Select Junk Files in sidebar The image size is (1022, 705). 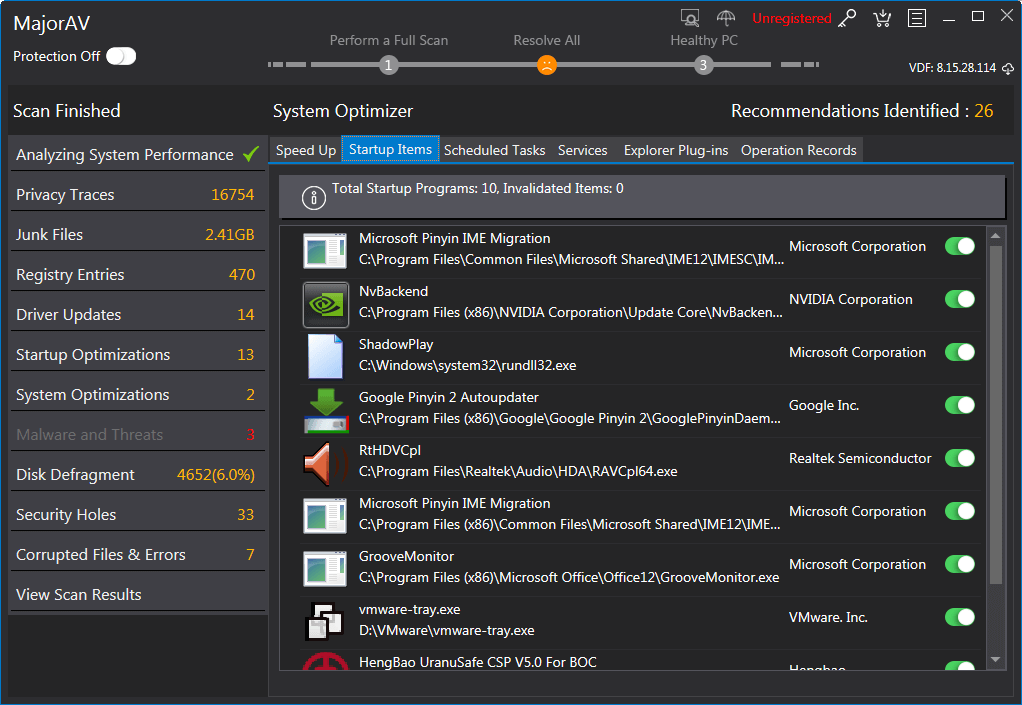pos(50,234)
